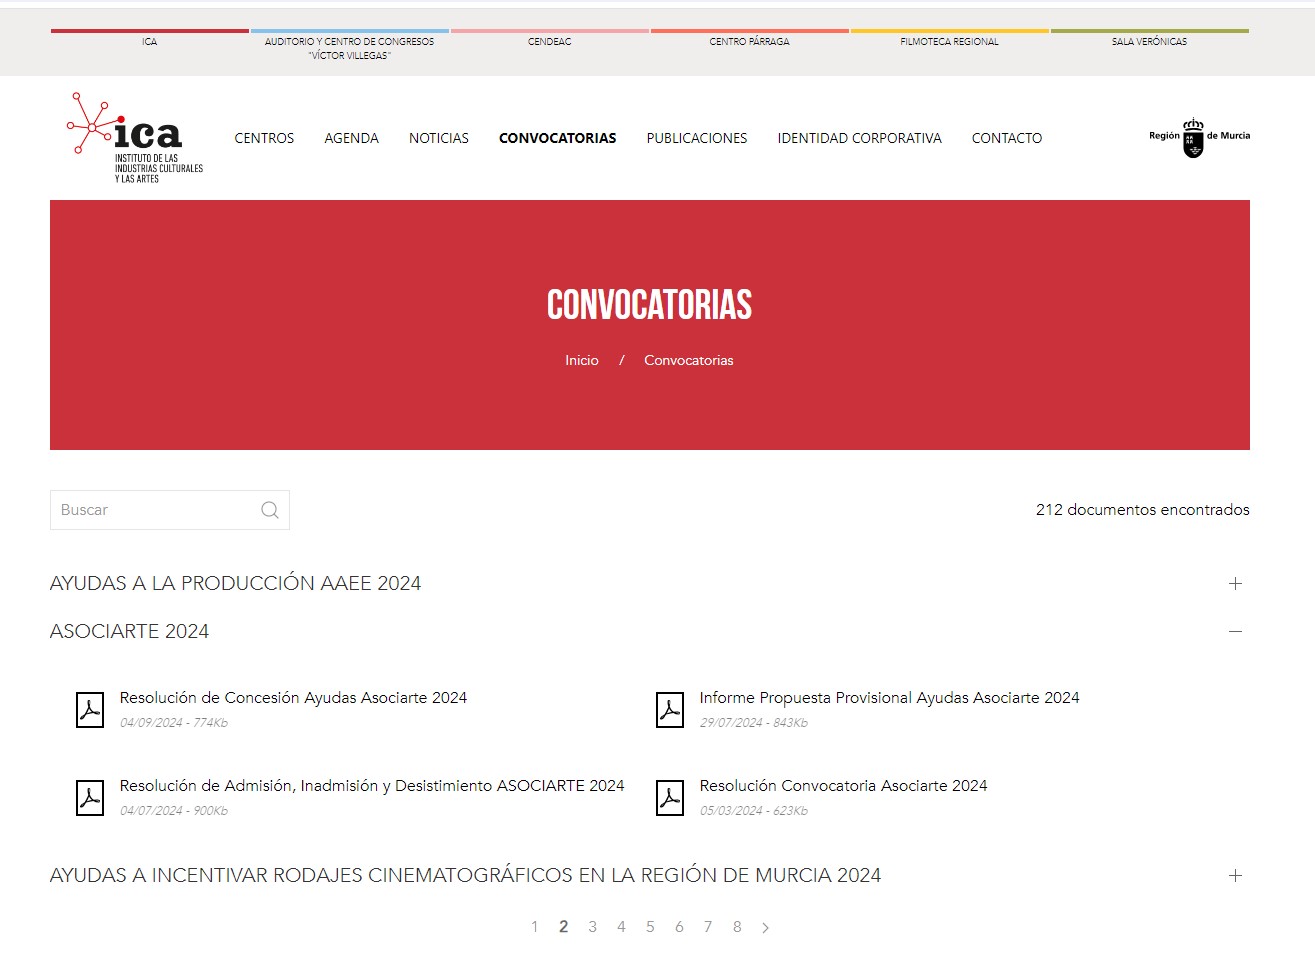Open PDF icon for Informe Propuesta Provisional
The image size is (1315, 961).
[670, 710]
